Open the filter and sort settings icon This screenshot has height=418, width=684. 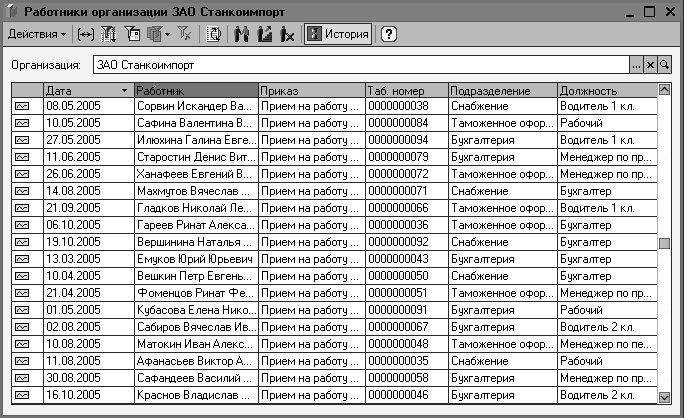pyautogui.click(x=109, y=34)
